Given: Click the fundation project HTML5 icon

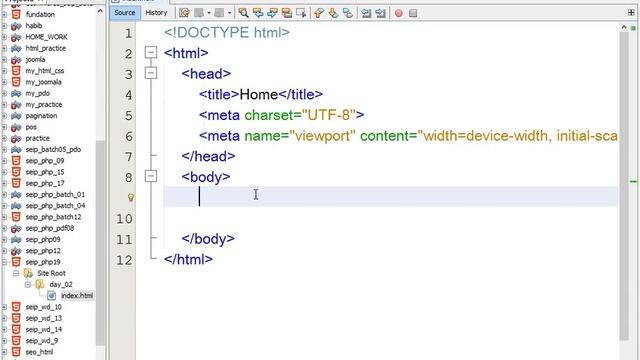Looking at the screenshot, I should pos(16,14).
